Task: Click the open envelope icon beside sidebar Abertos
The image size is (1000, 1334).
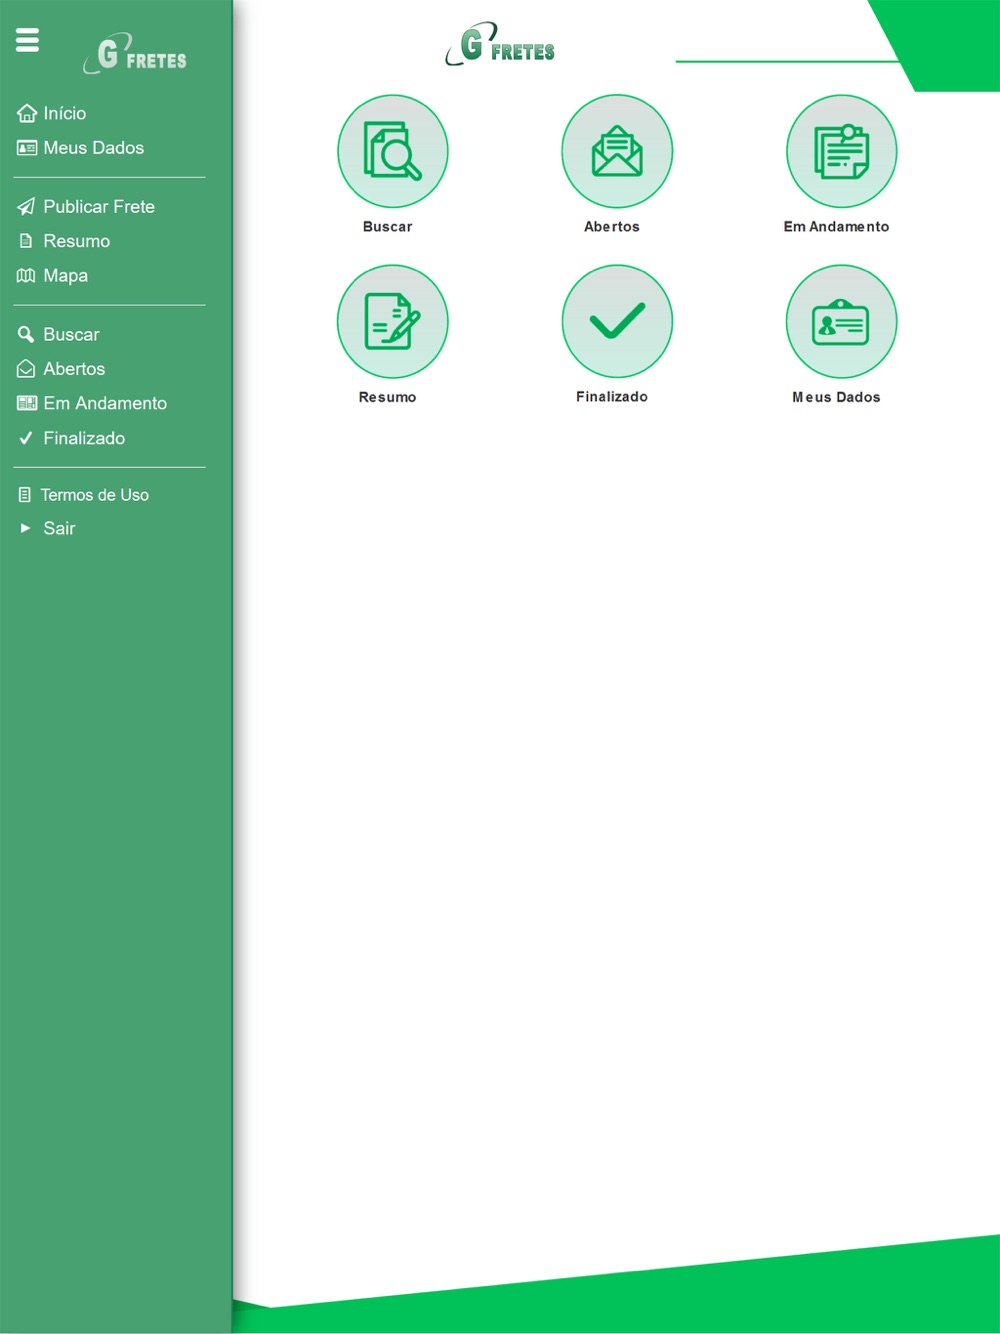Action: [x=26, y=369]
